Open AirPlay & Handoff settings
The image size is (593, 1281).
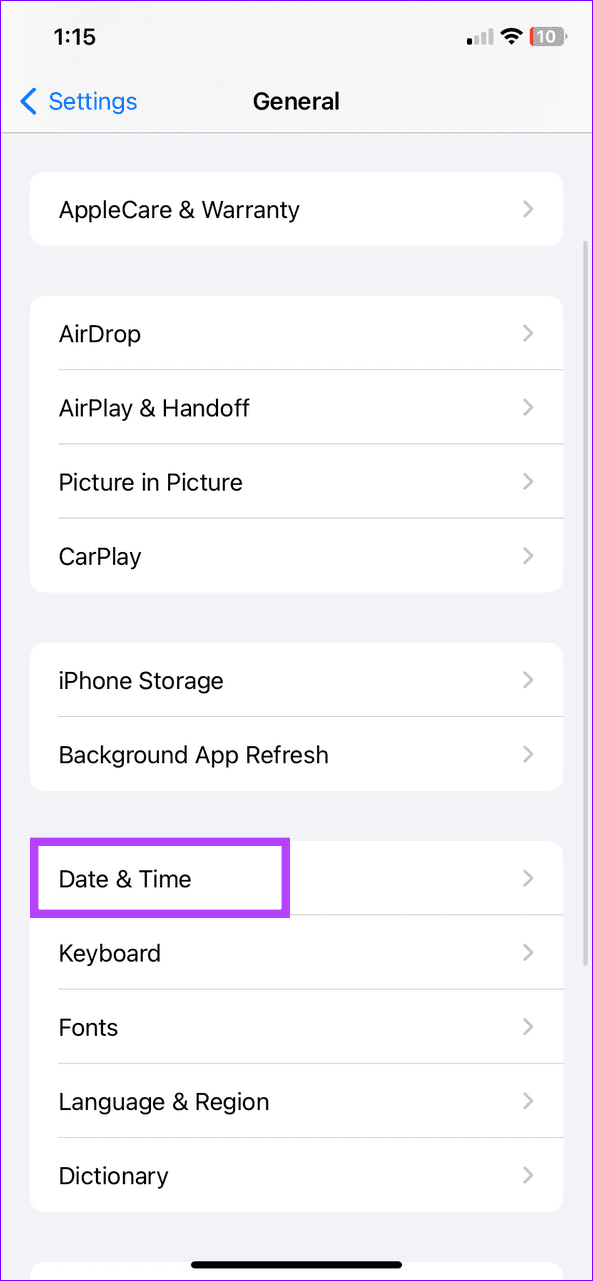pos(296,407)
